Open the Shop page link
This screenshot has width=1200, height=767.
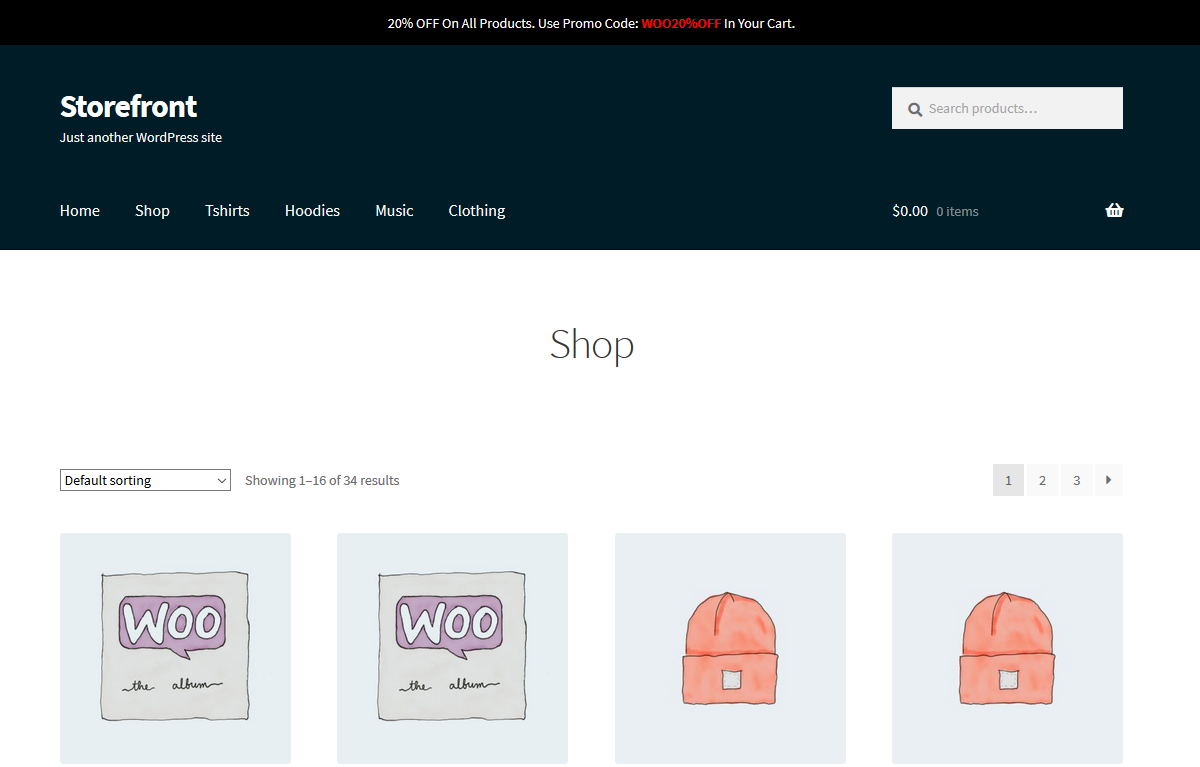pos(152,210)
